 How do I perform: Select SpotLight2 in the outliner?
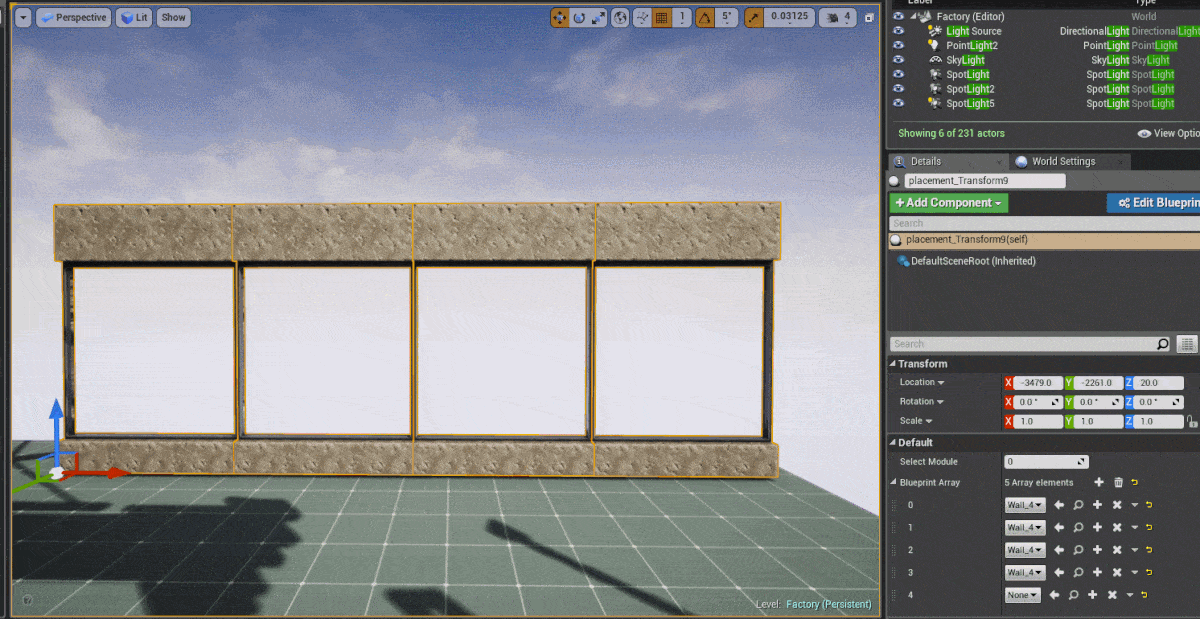click(x=970, y=89)
